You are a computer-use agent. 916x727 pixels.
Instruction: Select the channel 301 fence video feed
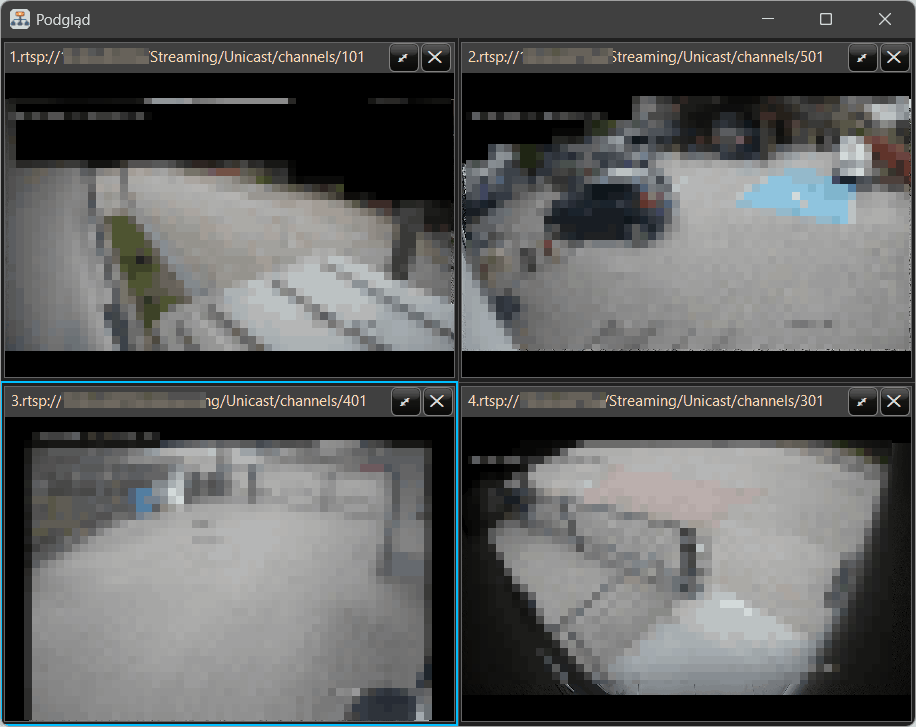(x=687, y=570)
